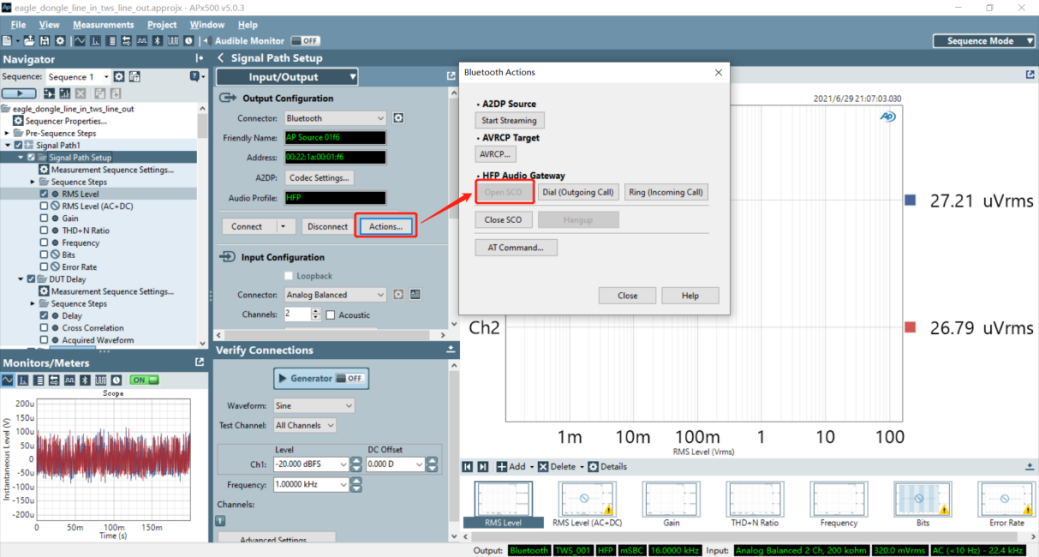The height and width of the screenshot is (557, 1039).
Task: Go back using the Signal Path Setup chevron
Action: click(x=221, y=58)
